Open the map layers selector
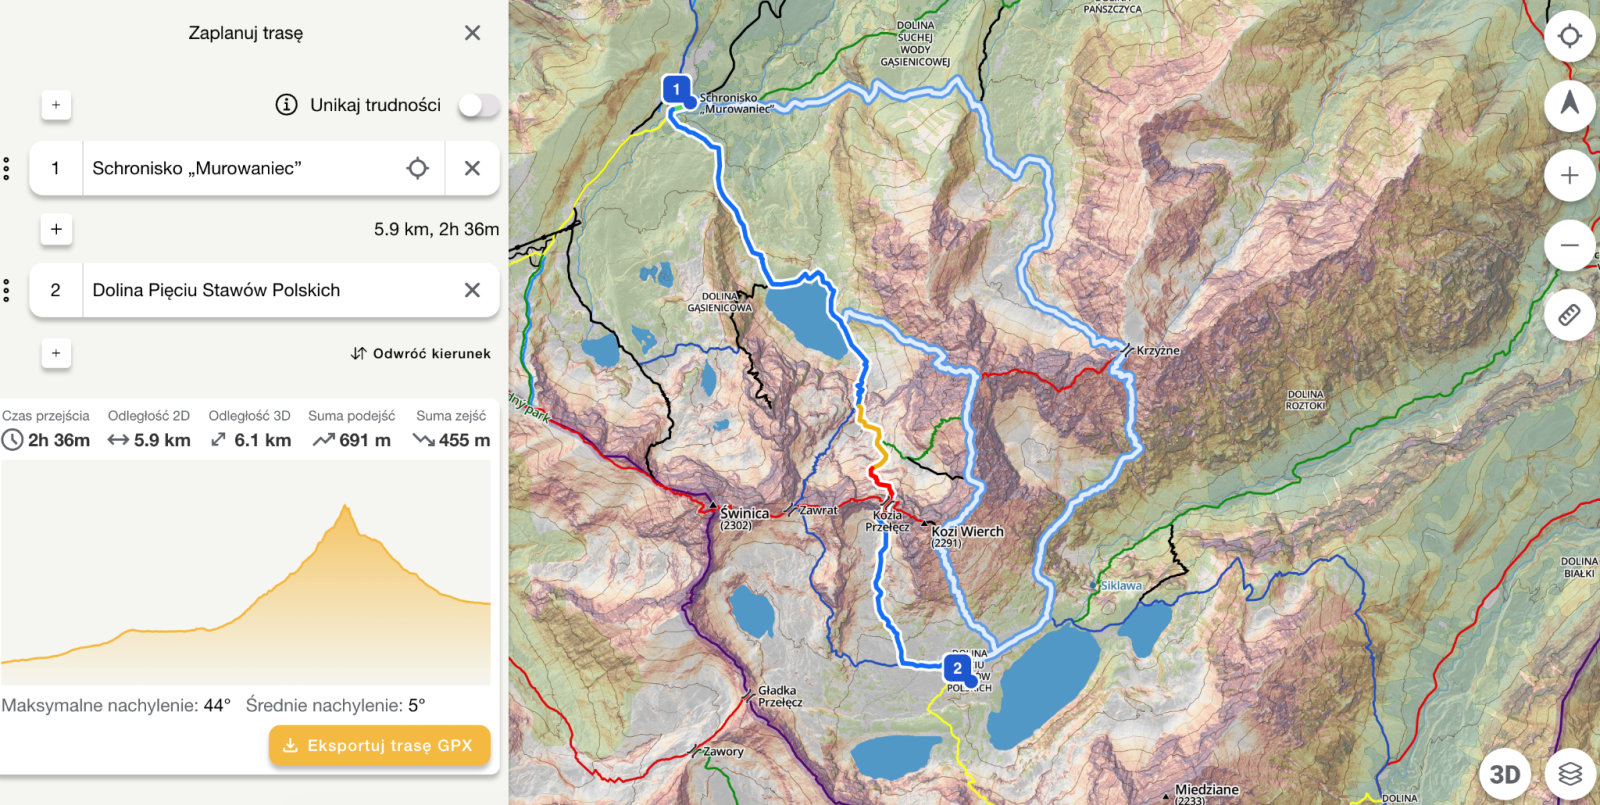1600x805 pixels. point(1569,774)
